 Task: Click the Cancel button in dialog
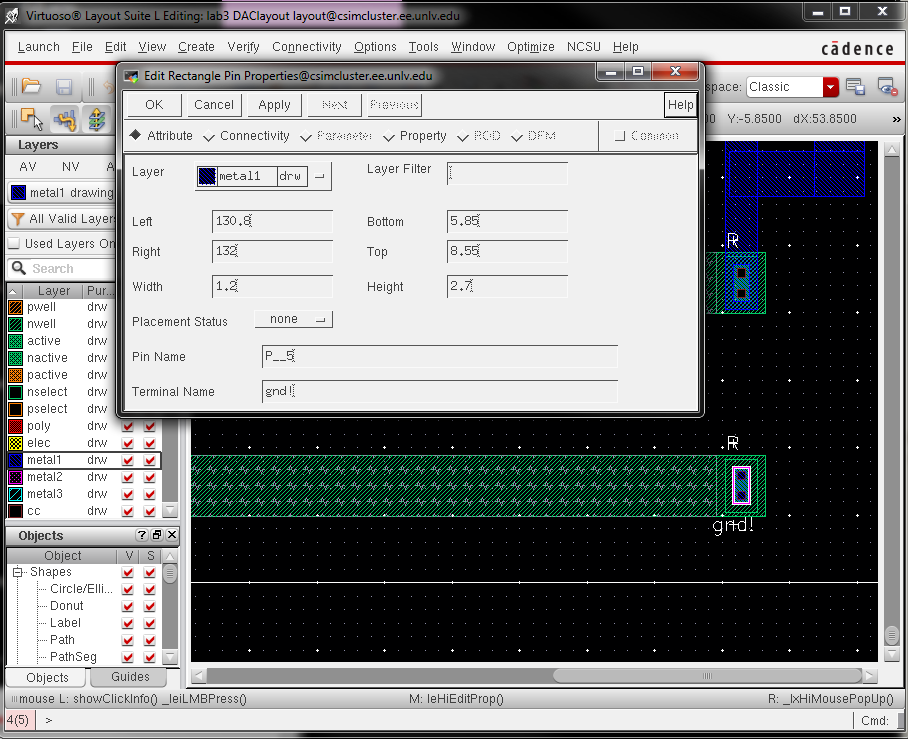click(x=214, y=104)
